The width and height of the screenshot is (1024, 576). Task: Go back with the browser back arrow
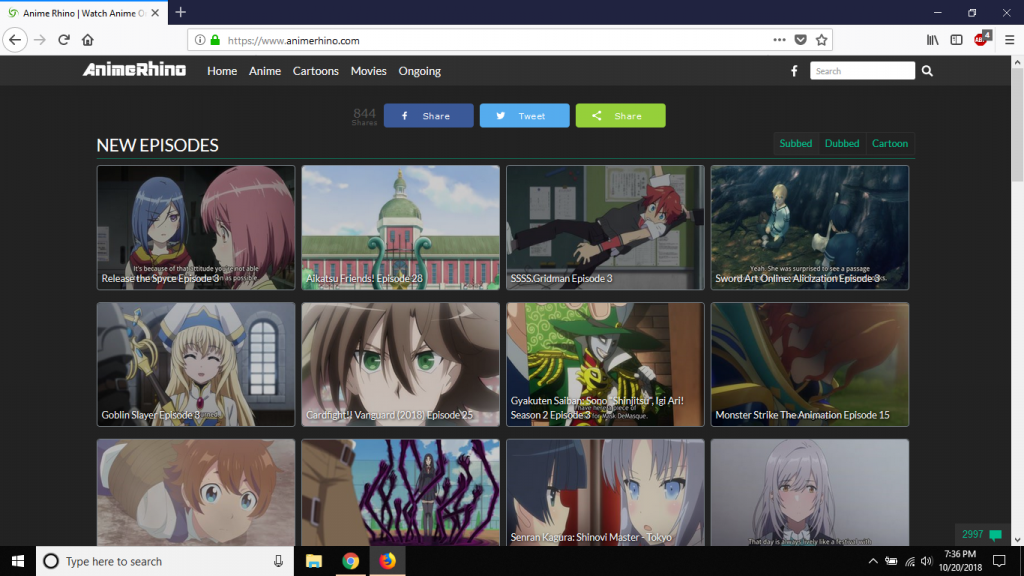[15, 40]
